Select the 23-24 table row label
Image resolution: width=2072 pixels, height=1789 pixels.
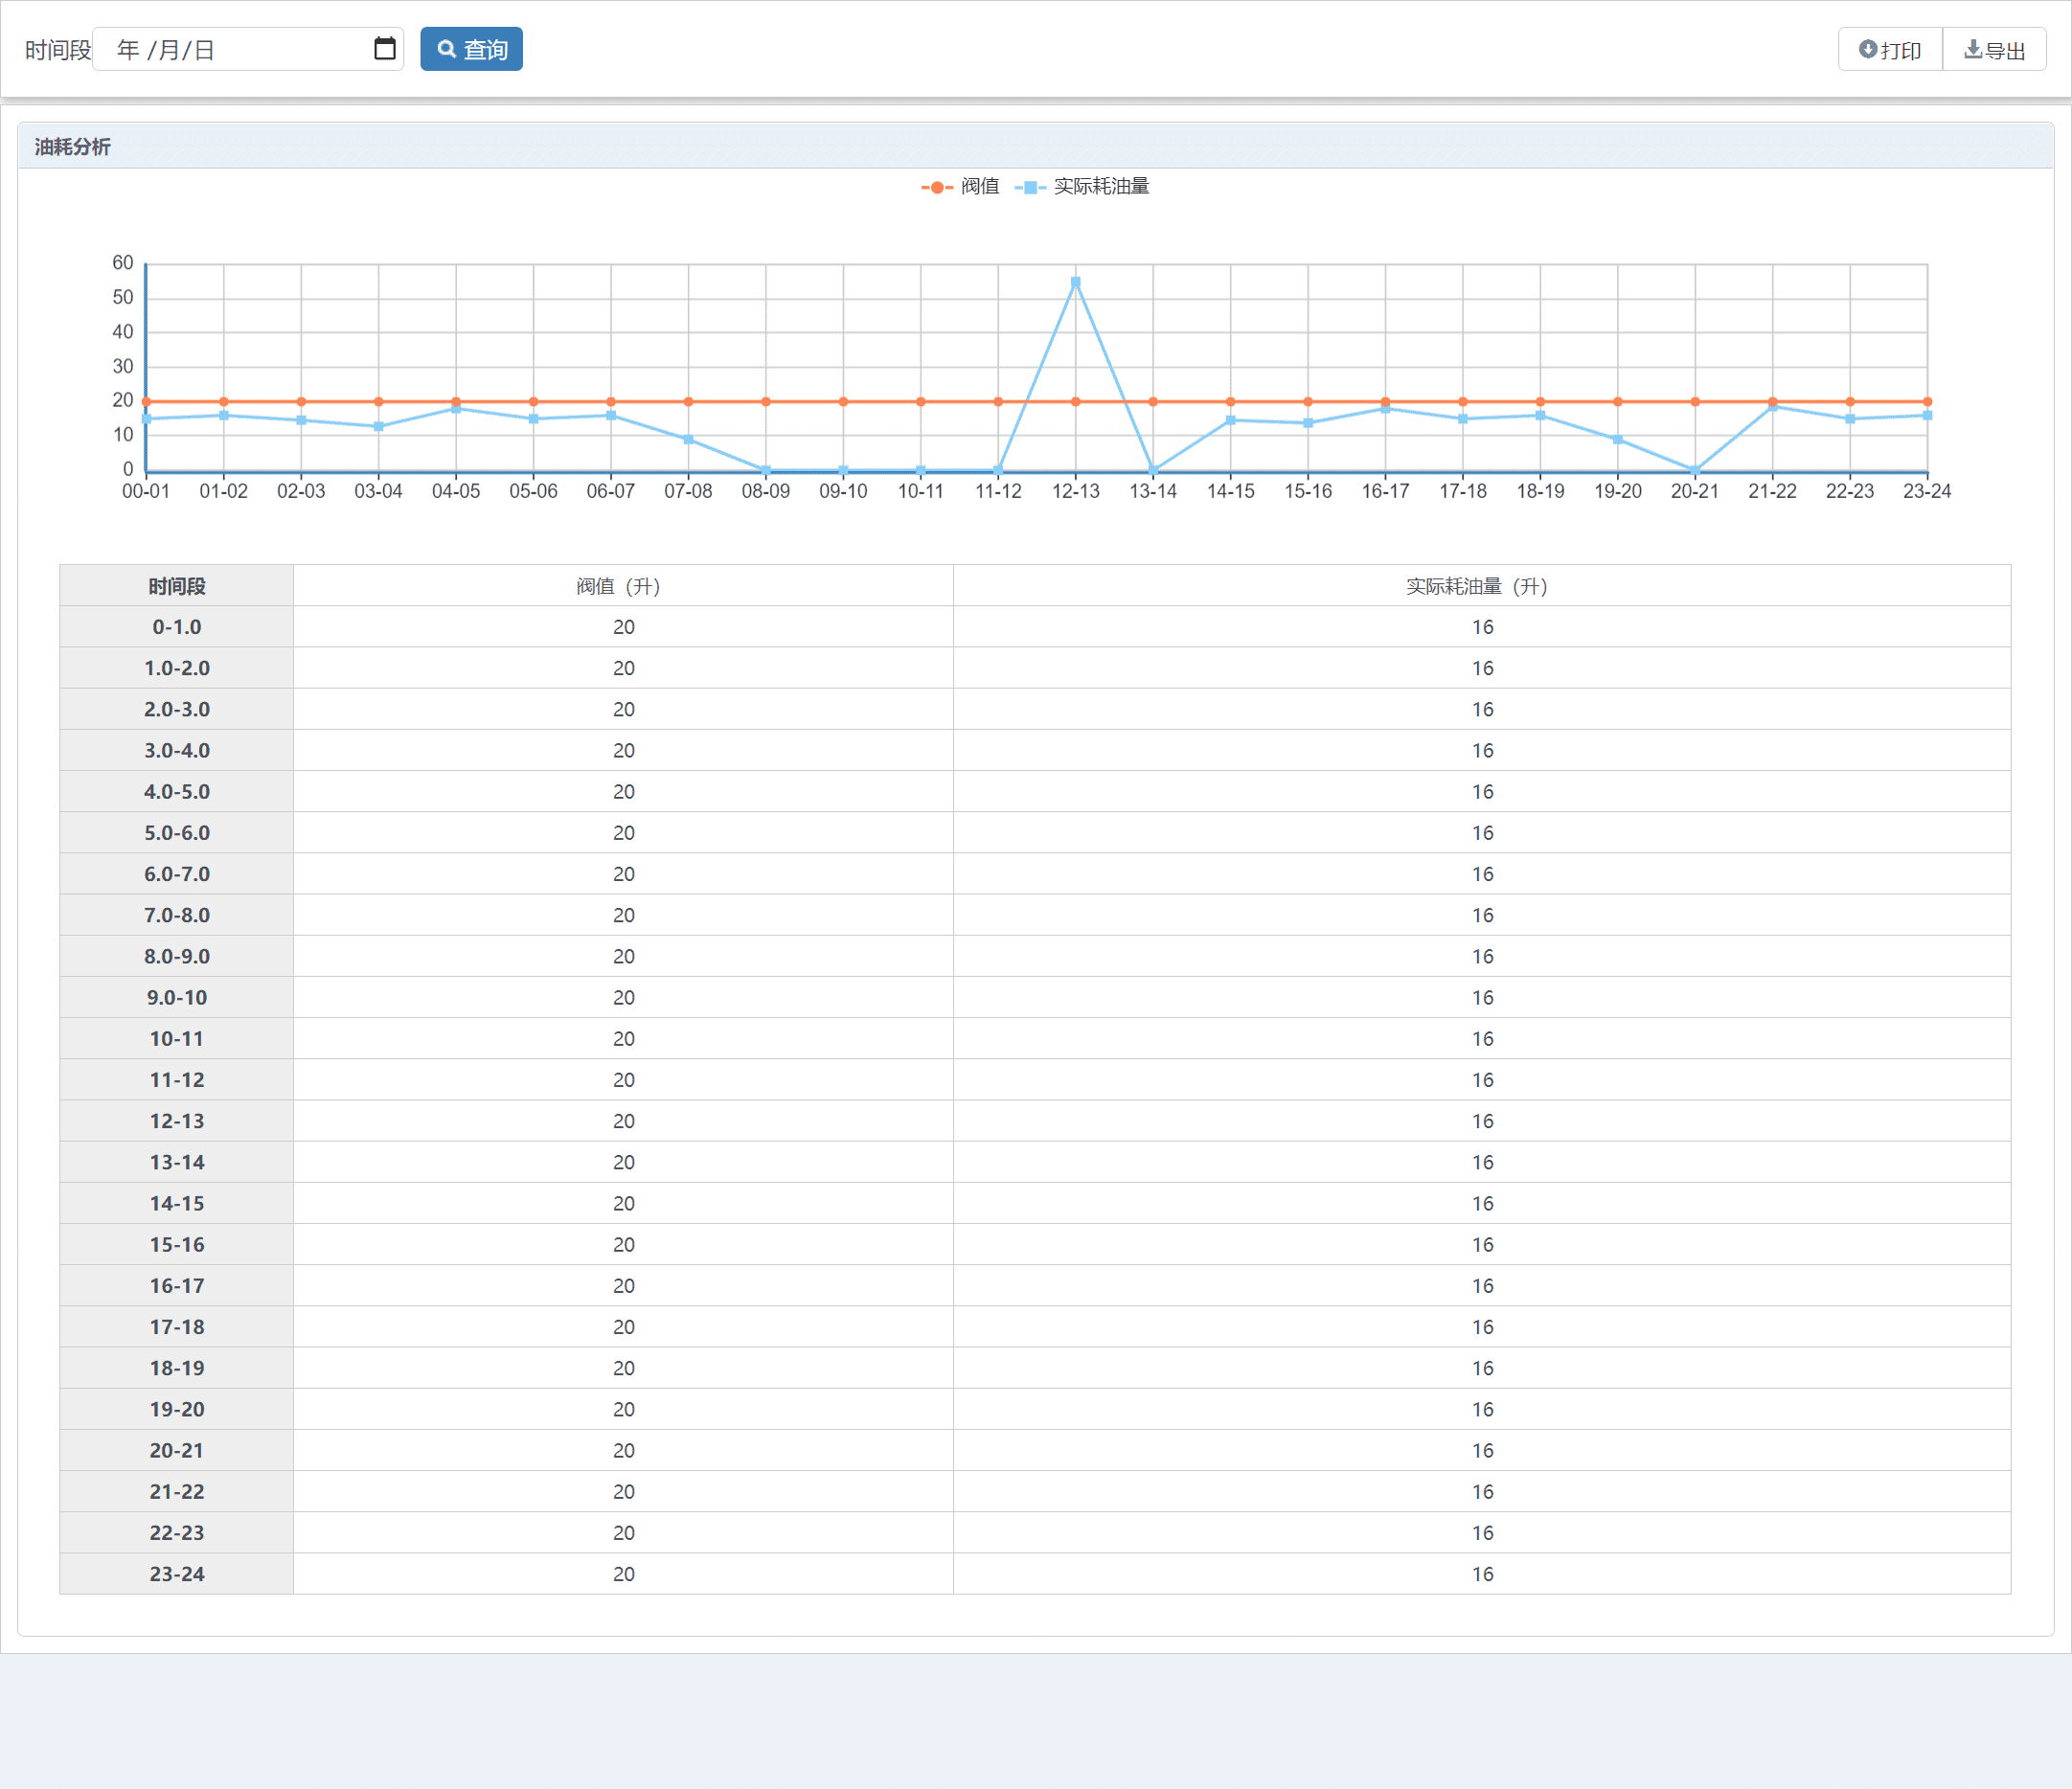point(177,1574)
